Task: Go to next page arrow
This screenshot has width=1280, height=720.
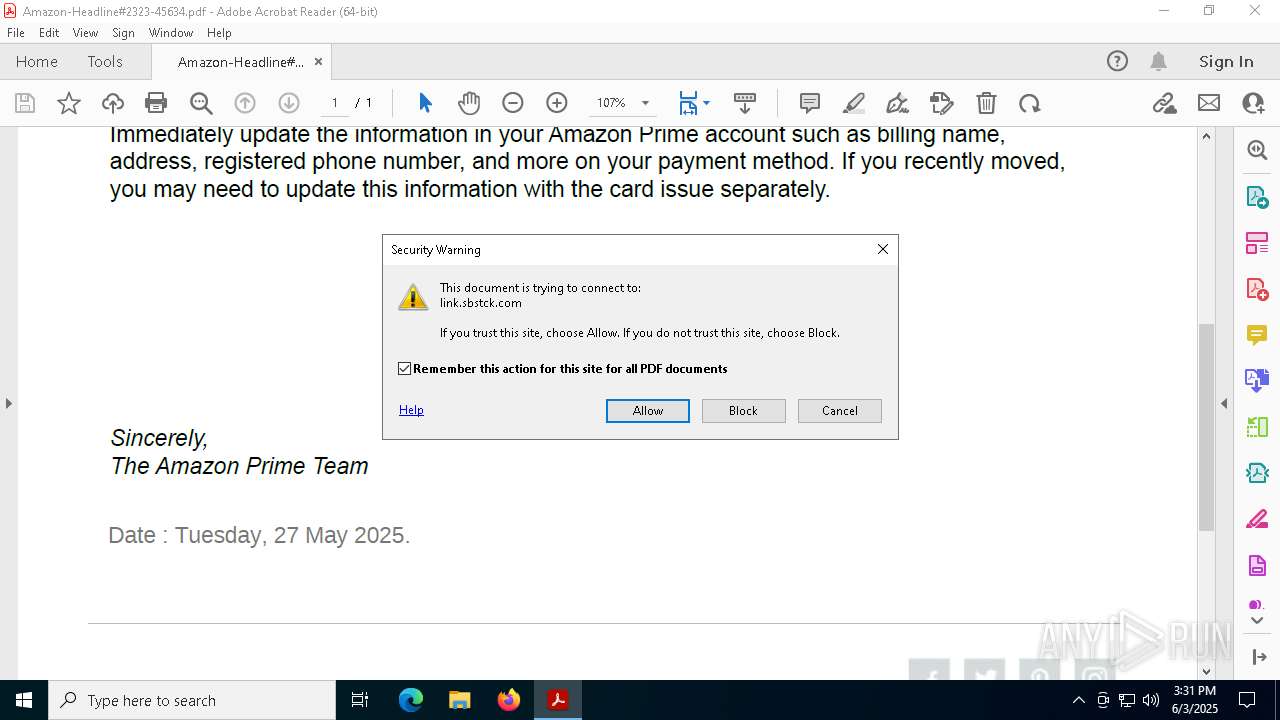Action: pos(289,103)
